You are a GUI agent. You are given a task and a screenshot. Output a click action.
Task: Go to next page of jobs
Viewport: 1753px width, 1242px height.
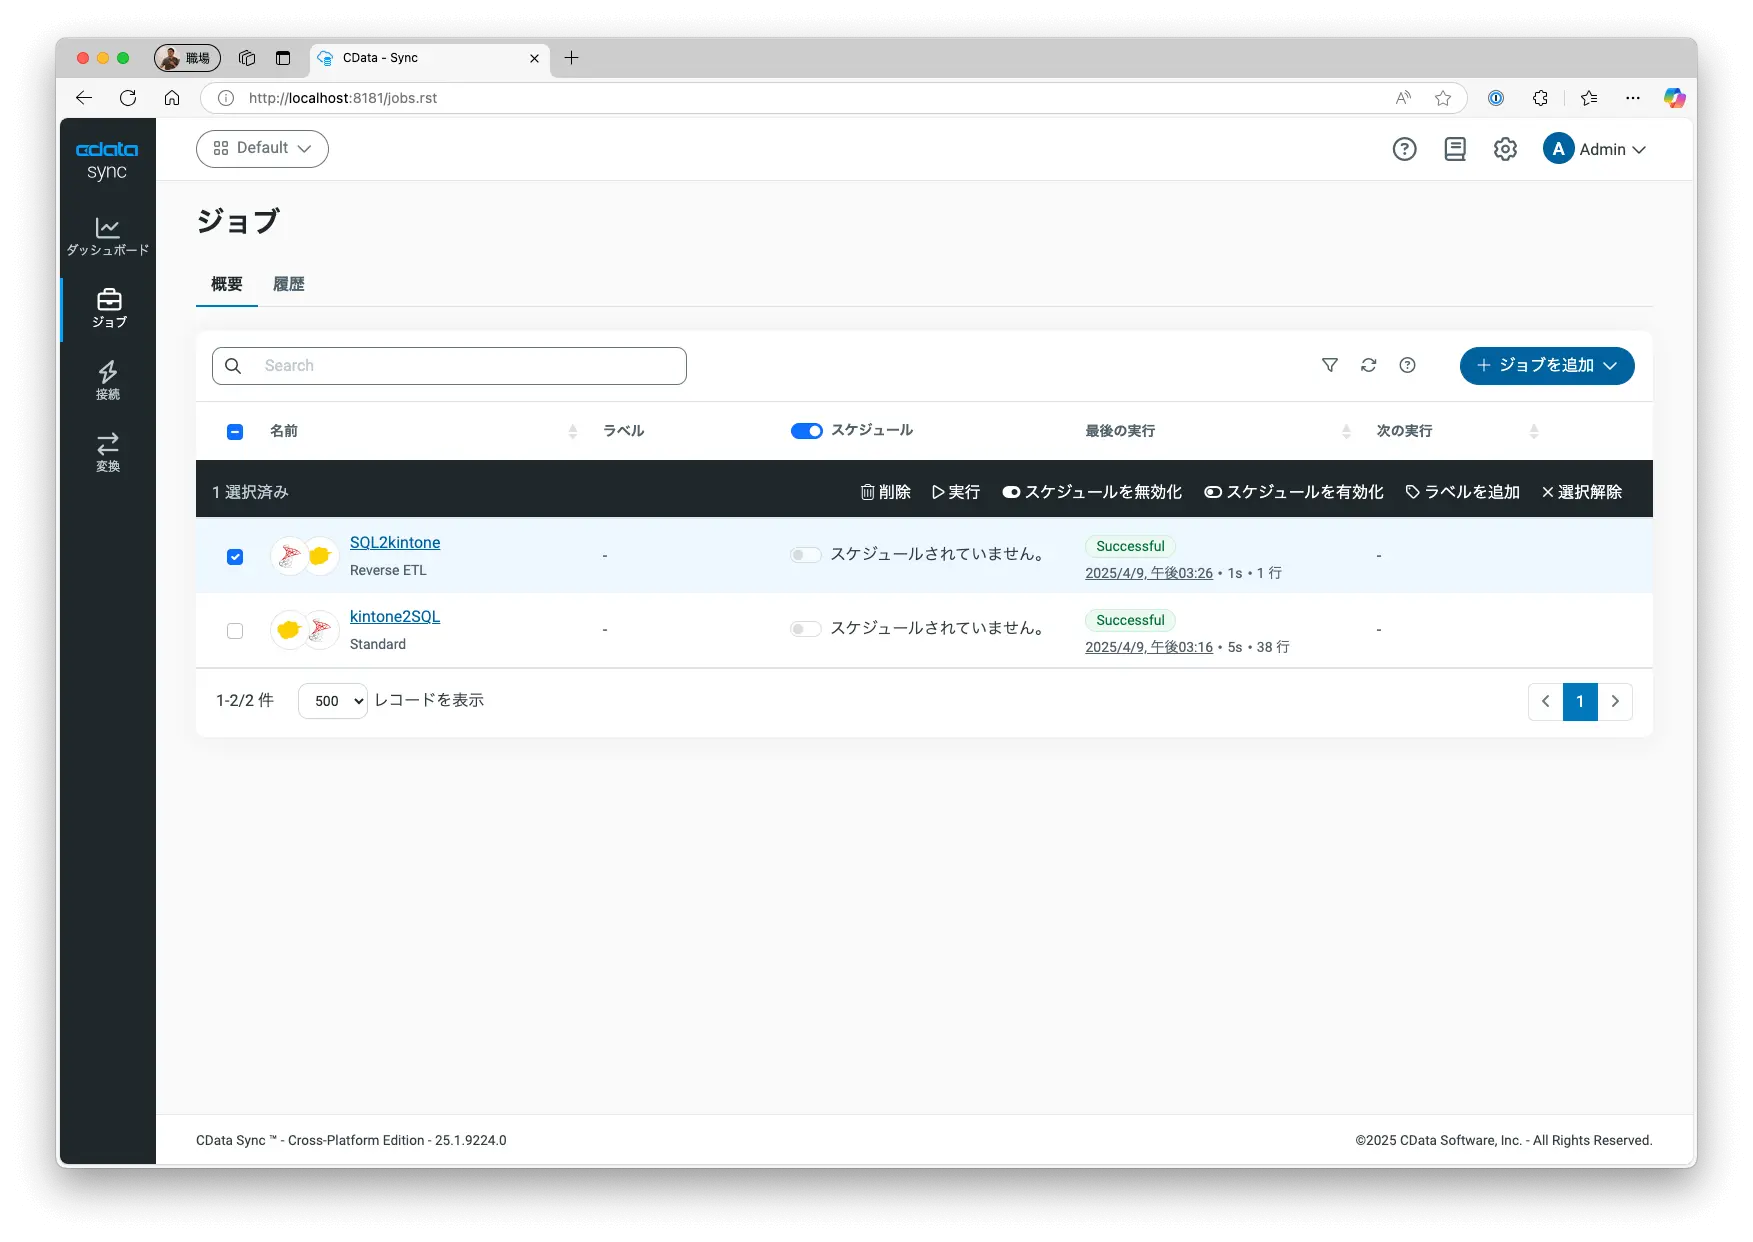pyautogui.click(x=1615, y=702)
